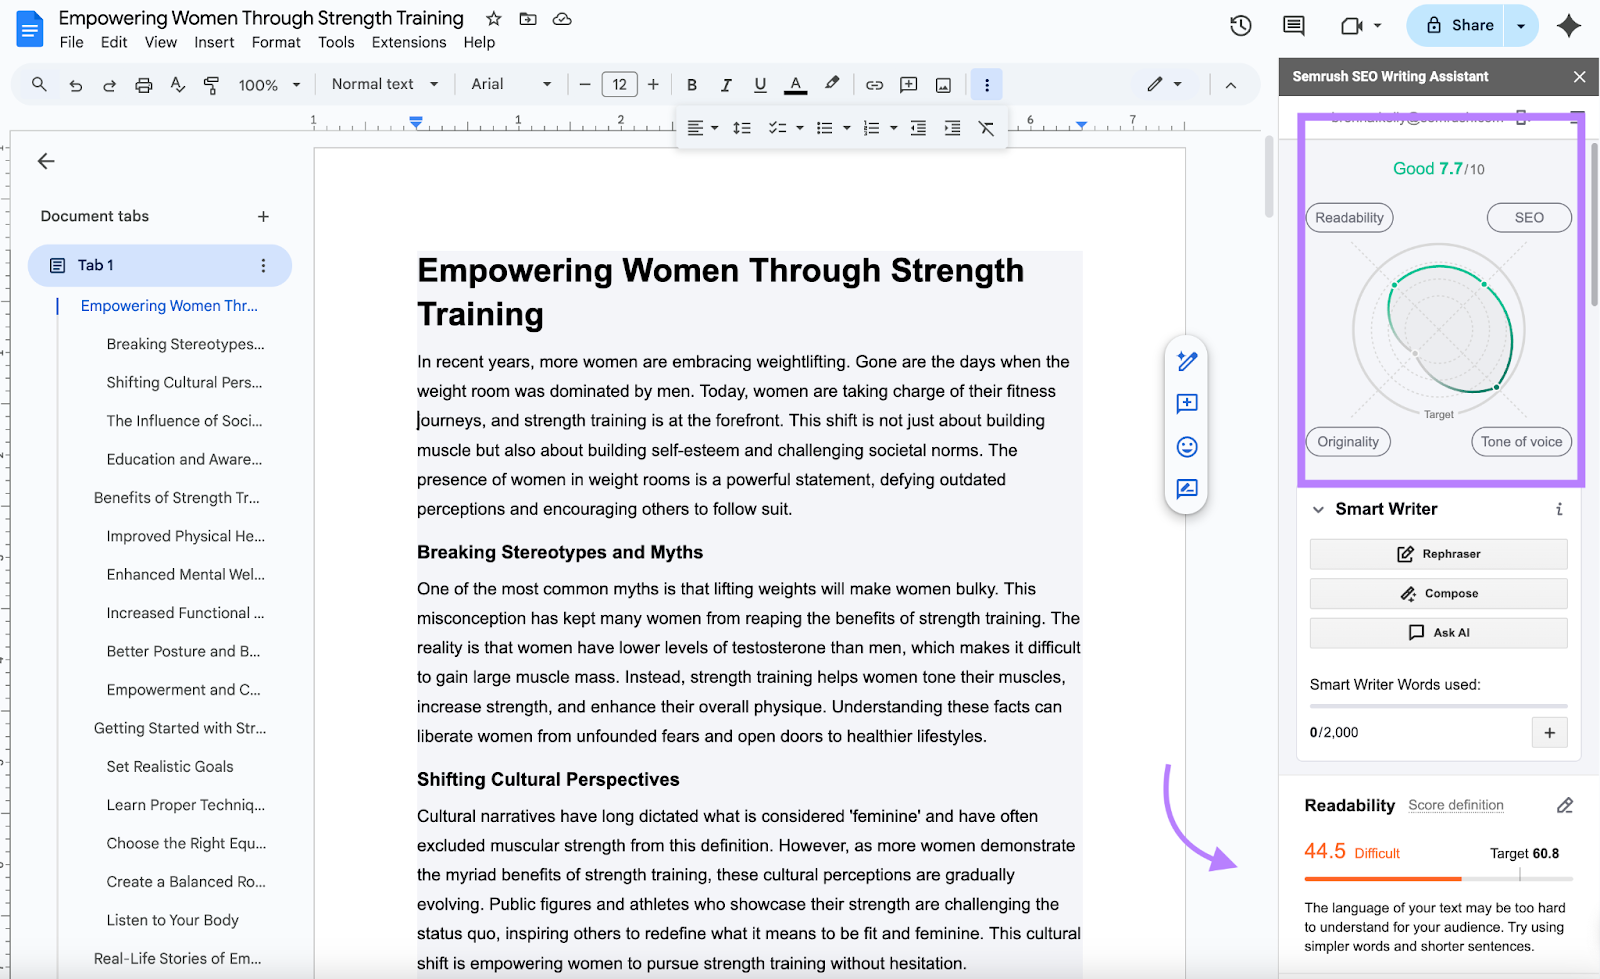Run Spelling and grammar check
This screenshot has width=1600, height=979.
pyautogui.click(x=177, y=84)
